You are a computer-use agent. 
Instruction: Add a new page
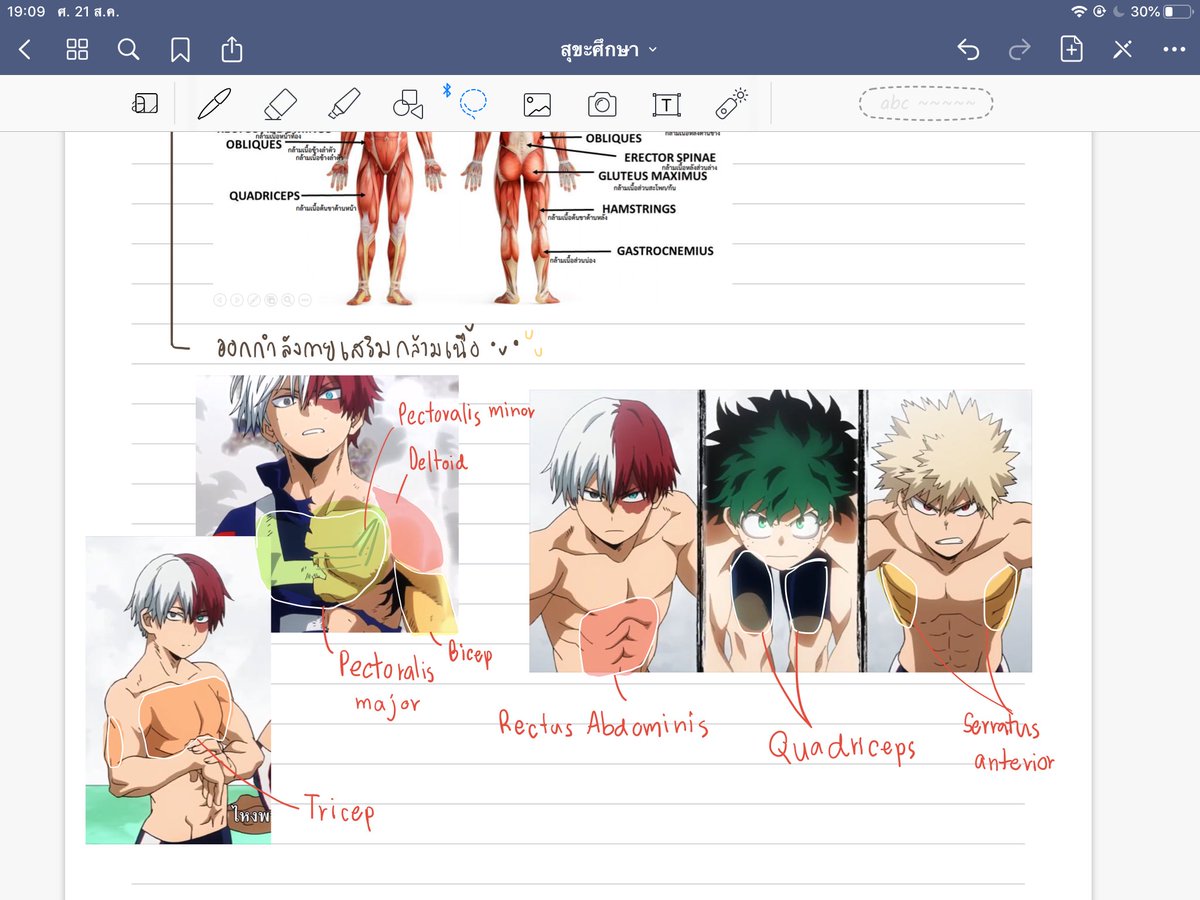(x=1071, y=49)
